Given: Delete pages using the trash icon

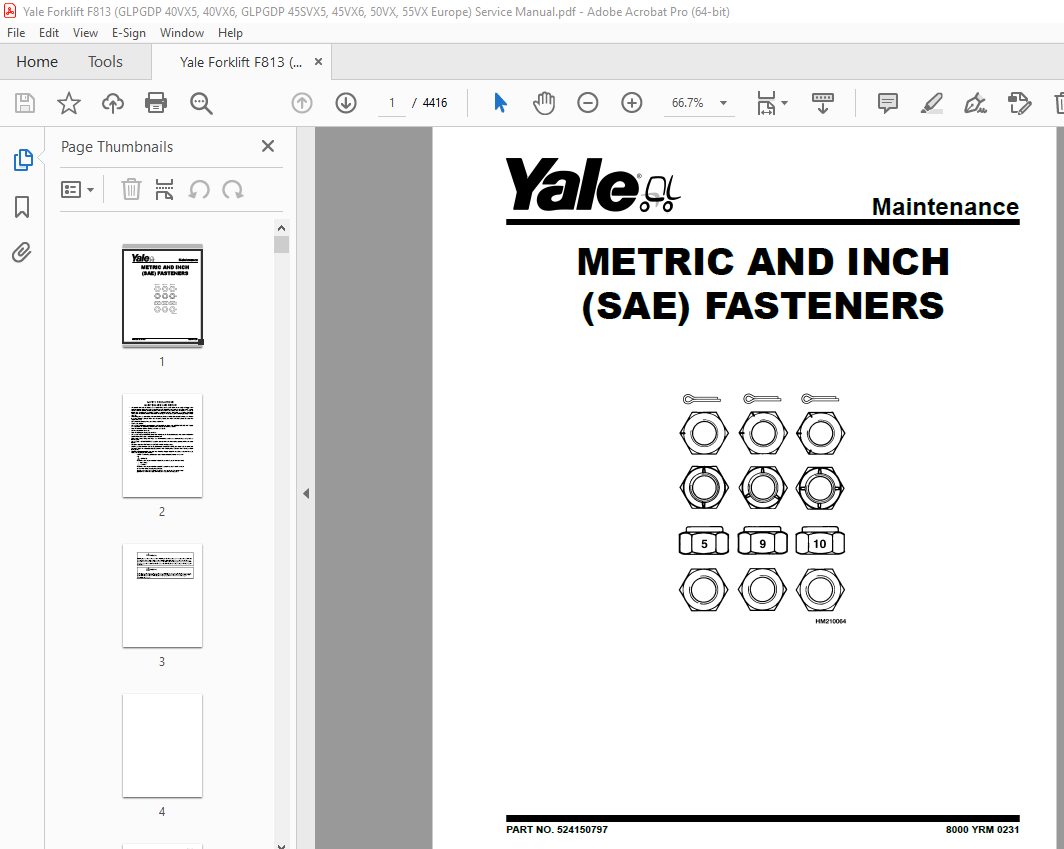Looking at the screenshot, I should coord(131,189).
